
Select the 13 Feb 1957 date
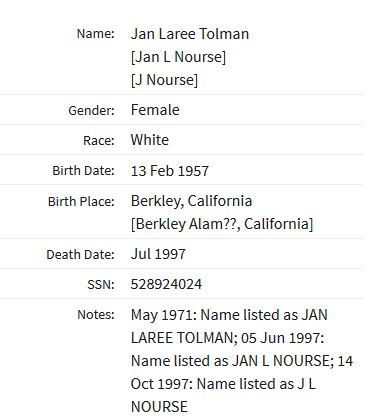pyautogui.click(x=170, y=171)
